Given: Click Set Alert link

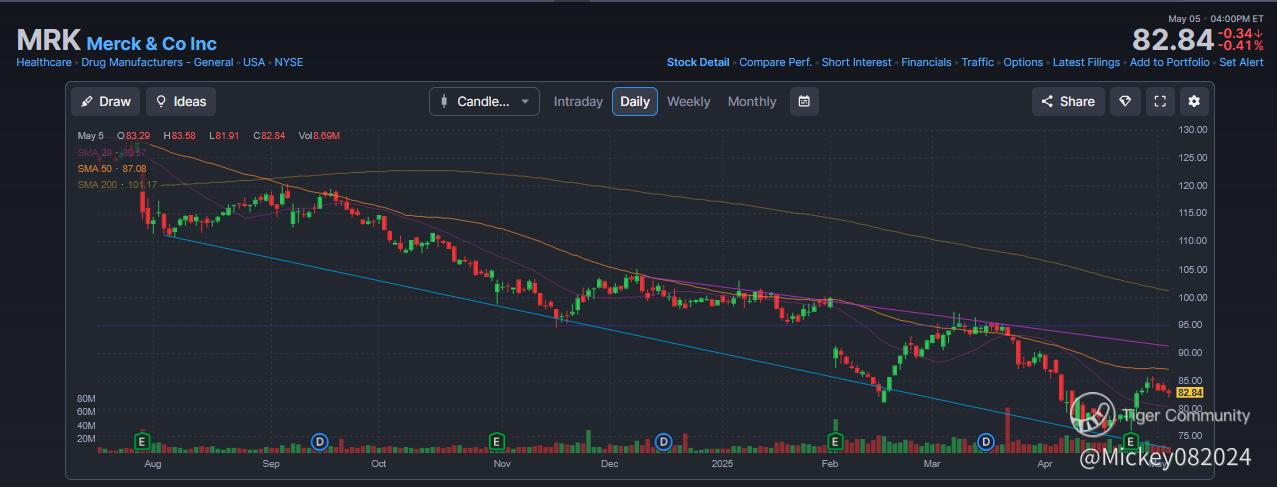Looking at the screenshot, I should pyautogui.click(x=1241, y=62).
